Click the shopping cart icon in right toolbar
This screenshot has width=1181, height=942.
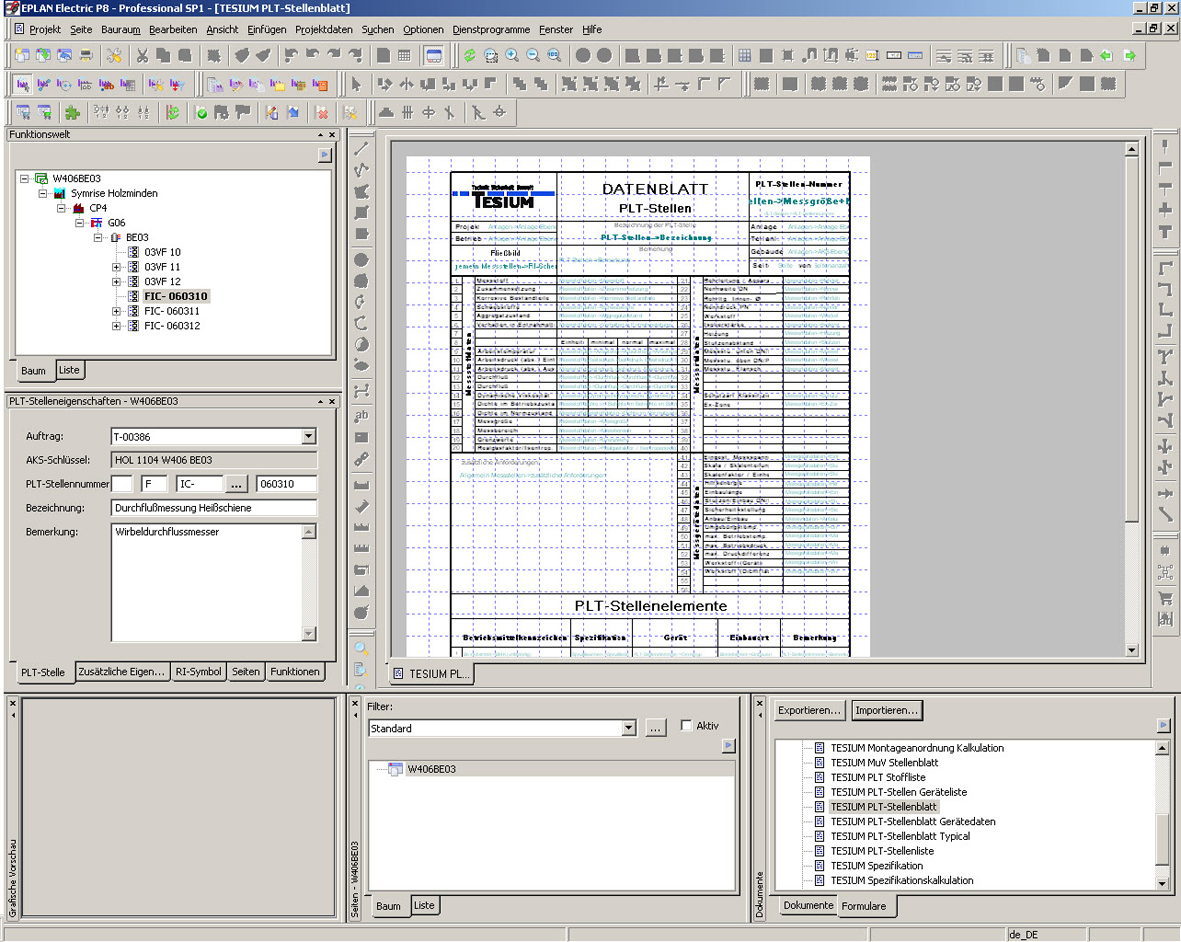coord(1165,599)
